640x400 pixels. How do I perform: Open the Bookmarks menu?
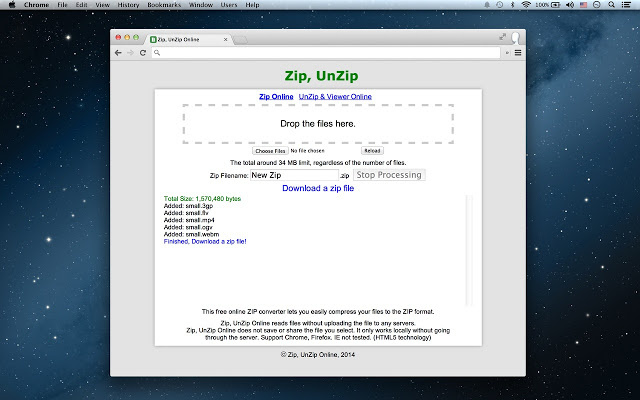[162, 5]
